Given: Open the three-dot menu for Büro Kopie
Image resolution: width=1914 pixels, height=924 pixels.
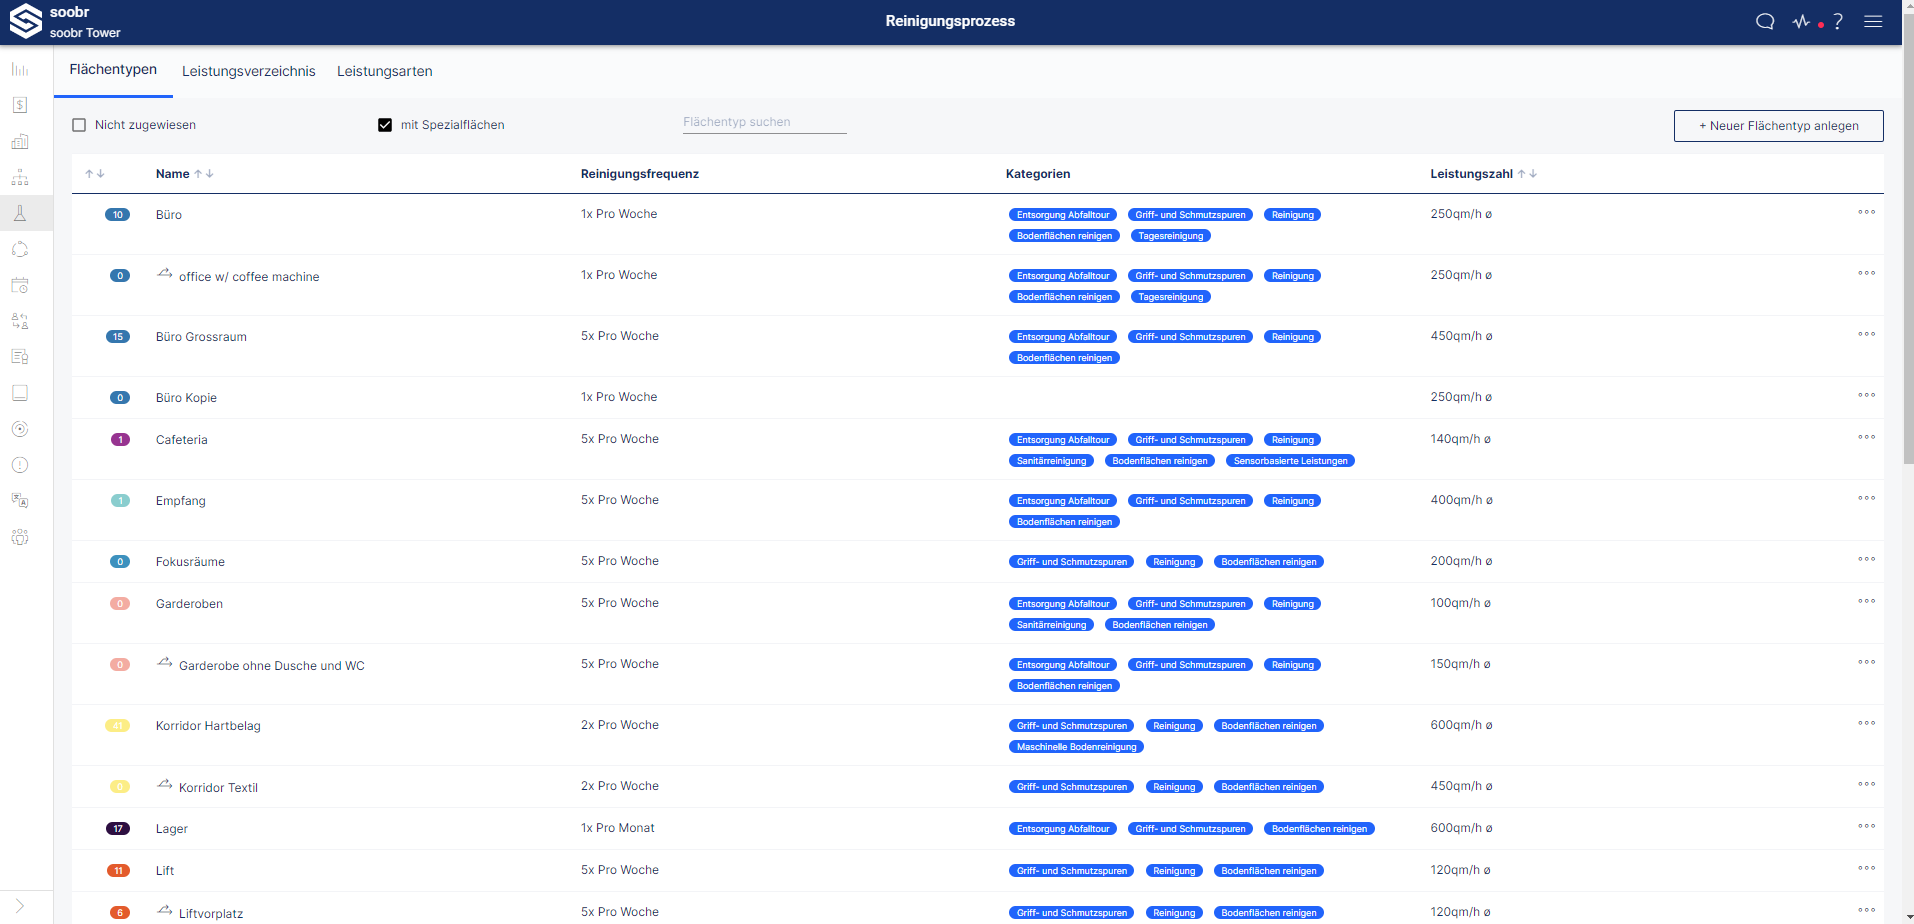Looking at the screenshot, I should (x=1866, y=395).
